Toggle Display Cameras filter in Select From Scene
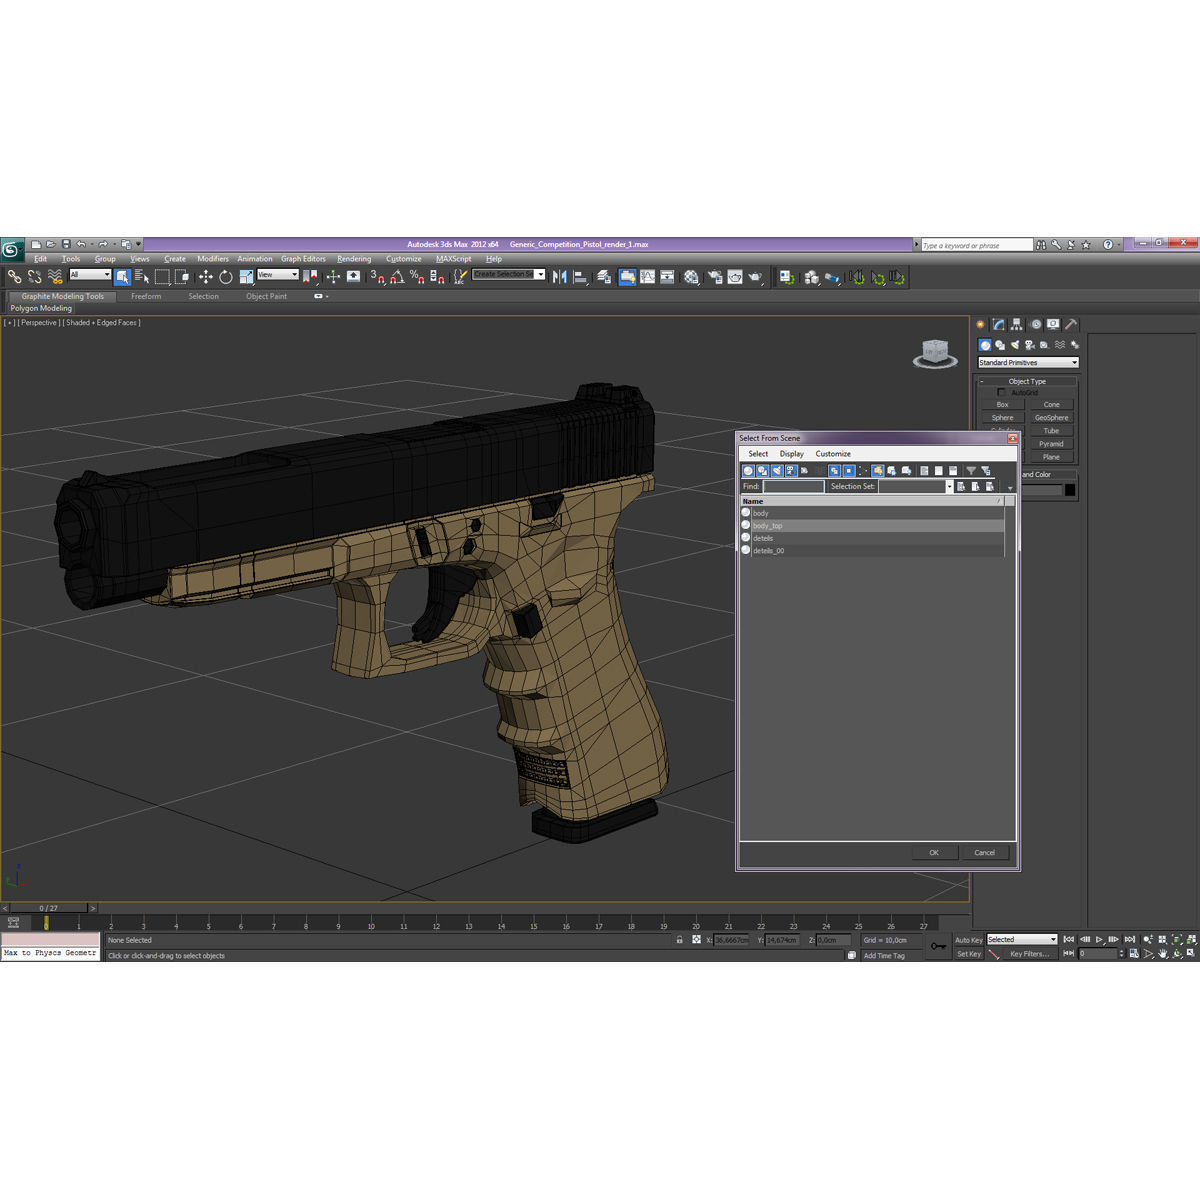 pos(791,470)
